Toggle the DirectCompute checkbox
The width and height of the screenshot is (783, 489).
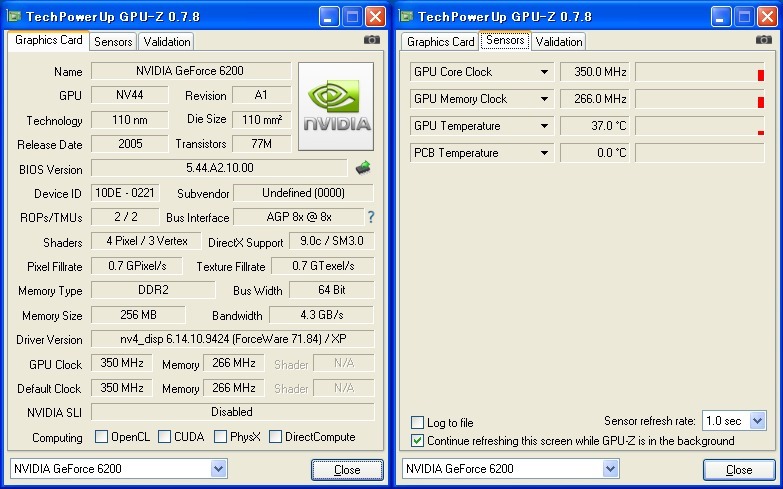coord(275,437)
